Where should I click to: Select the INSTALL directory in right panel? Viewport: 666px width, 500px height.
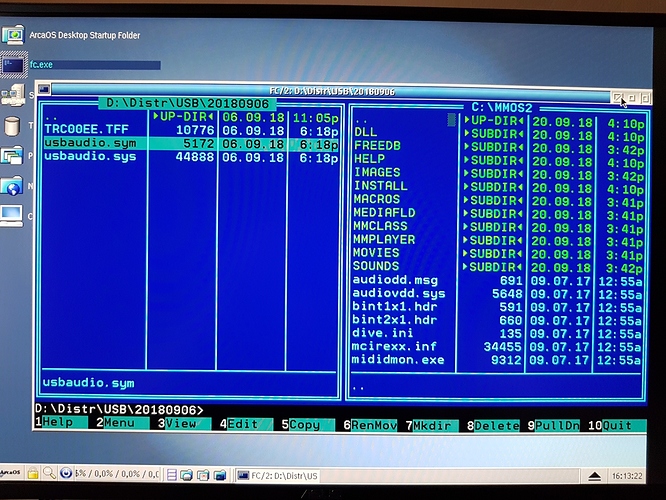tap(381, 186)
